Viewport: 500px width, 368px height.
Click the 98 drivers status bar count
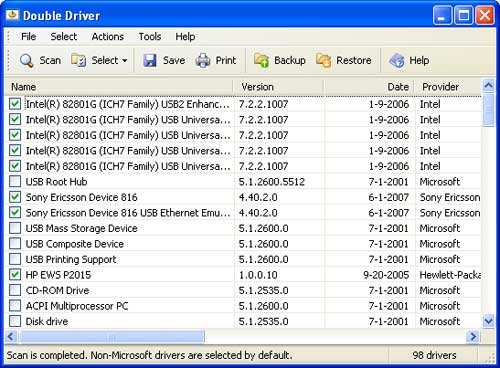tap(434, 355)
